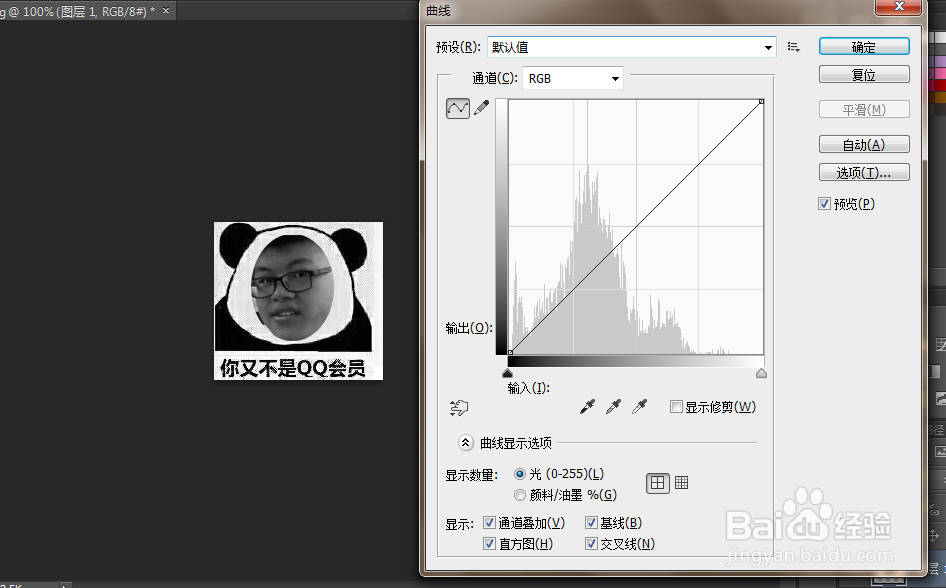Select the pencil tool to draw curve freehand

480,105
